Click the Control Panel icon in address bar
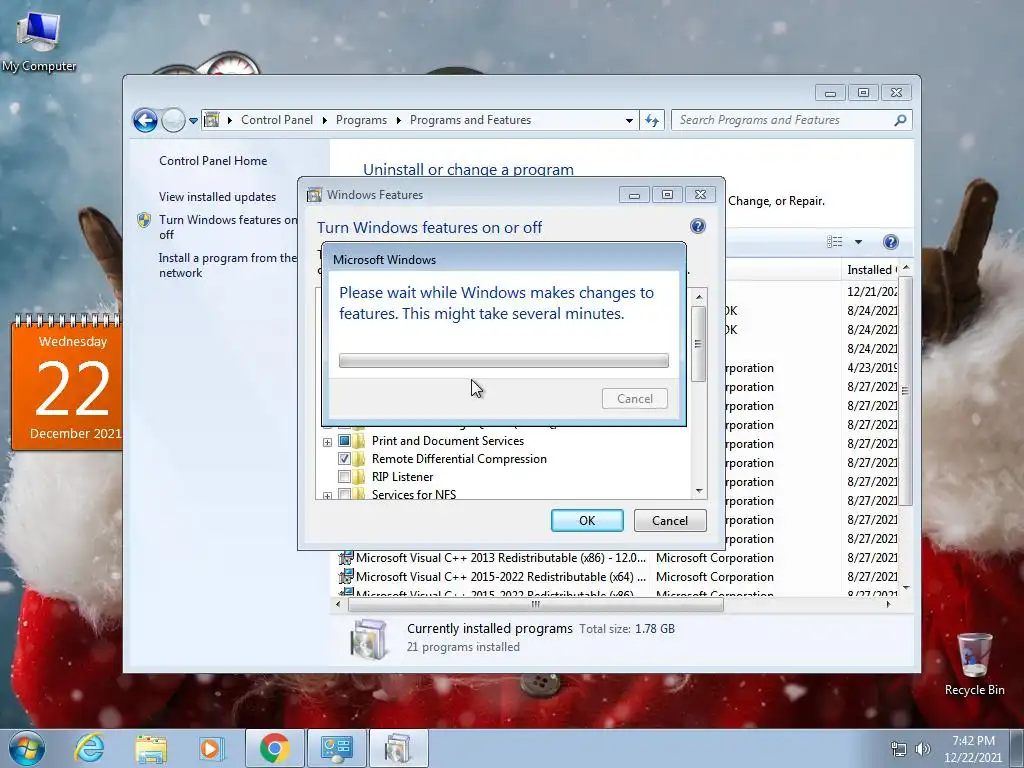1024x768 pixels. [x=212, y=120]
